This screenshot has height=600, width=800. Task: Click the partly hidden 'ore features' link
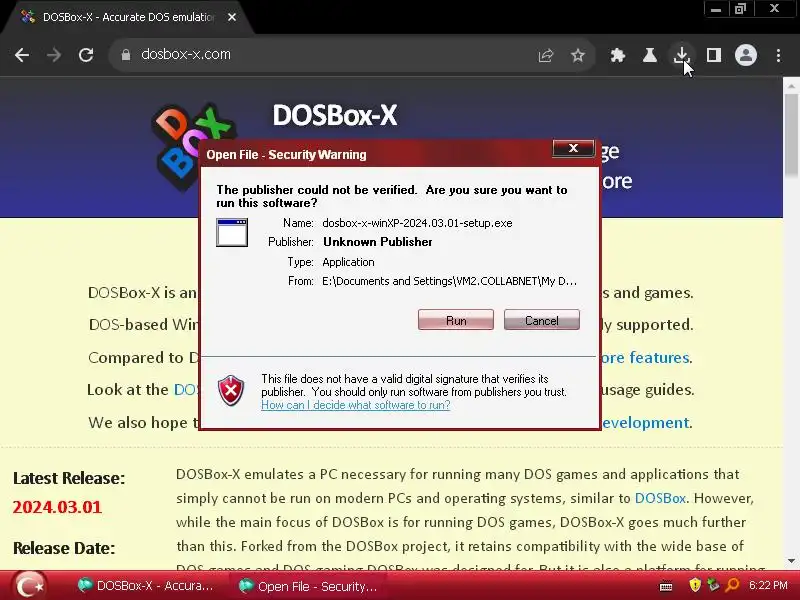coord(646,358)
